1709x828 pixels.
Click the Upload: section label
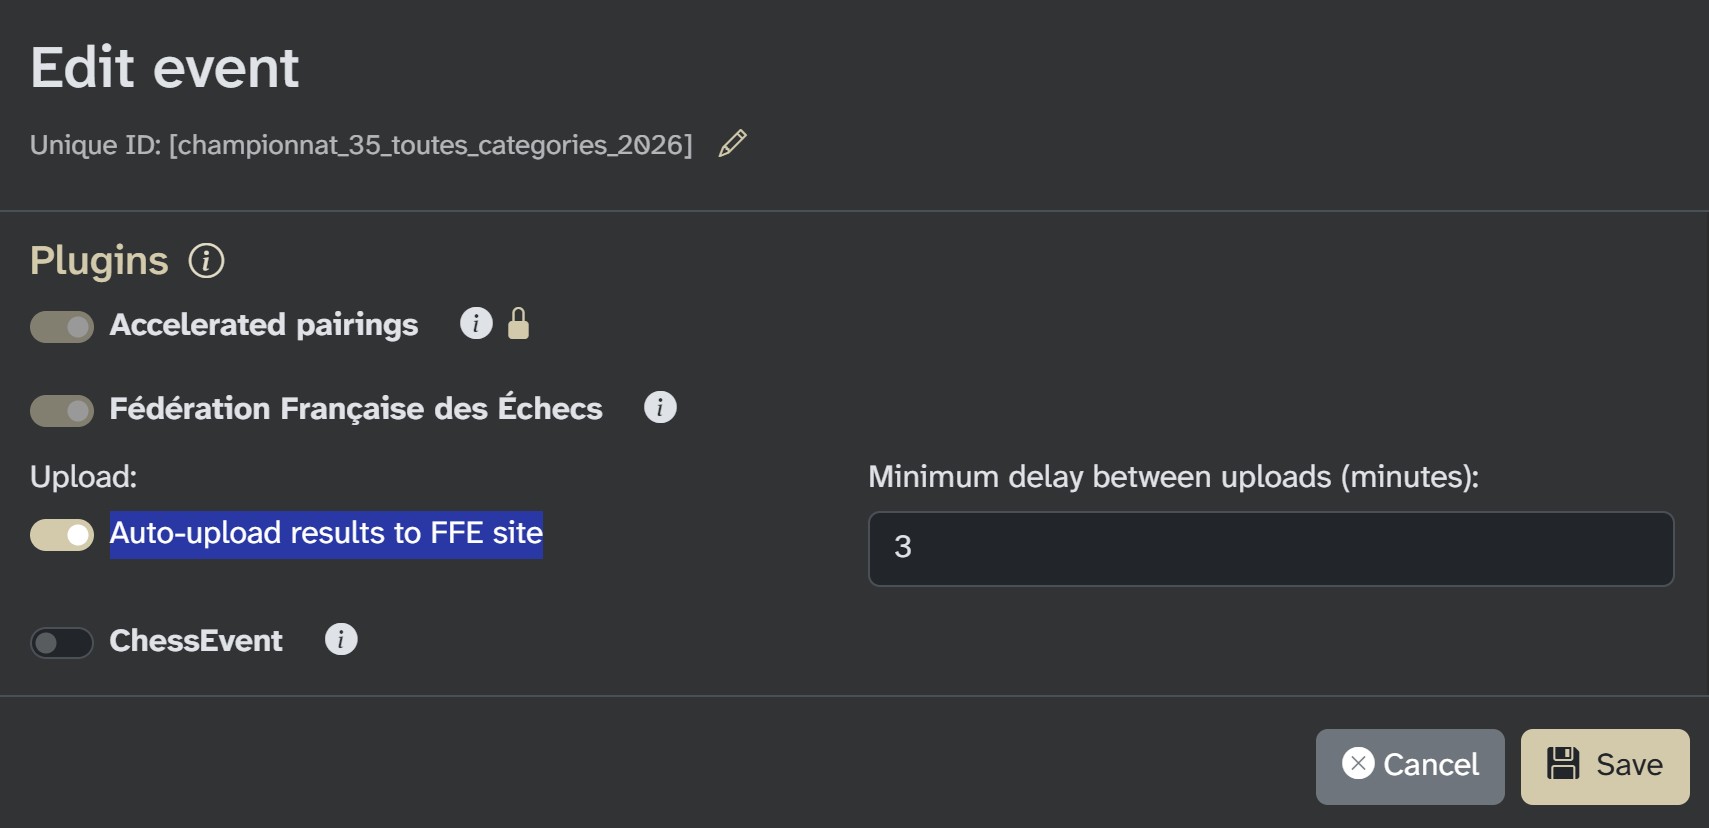tap(84, 477)
